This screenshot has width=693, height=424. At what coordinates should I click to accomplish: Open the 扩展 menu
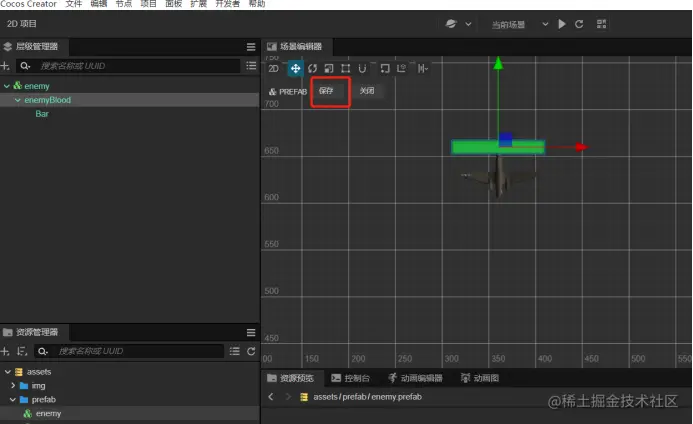click(x=198, y=4)
